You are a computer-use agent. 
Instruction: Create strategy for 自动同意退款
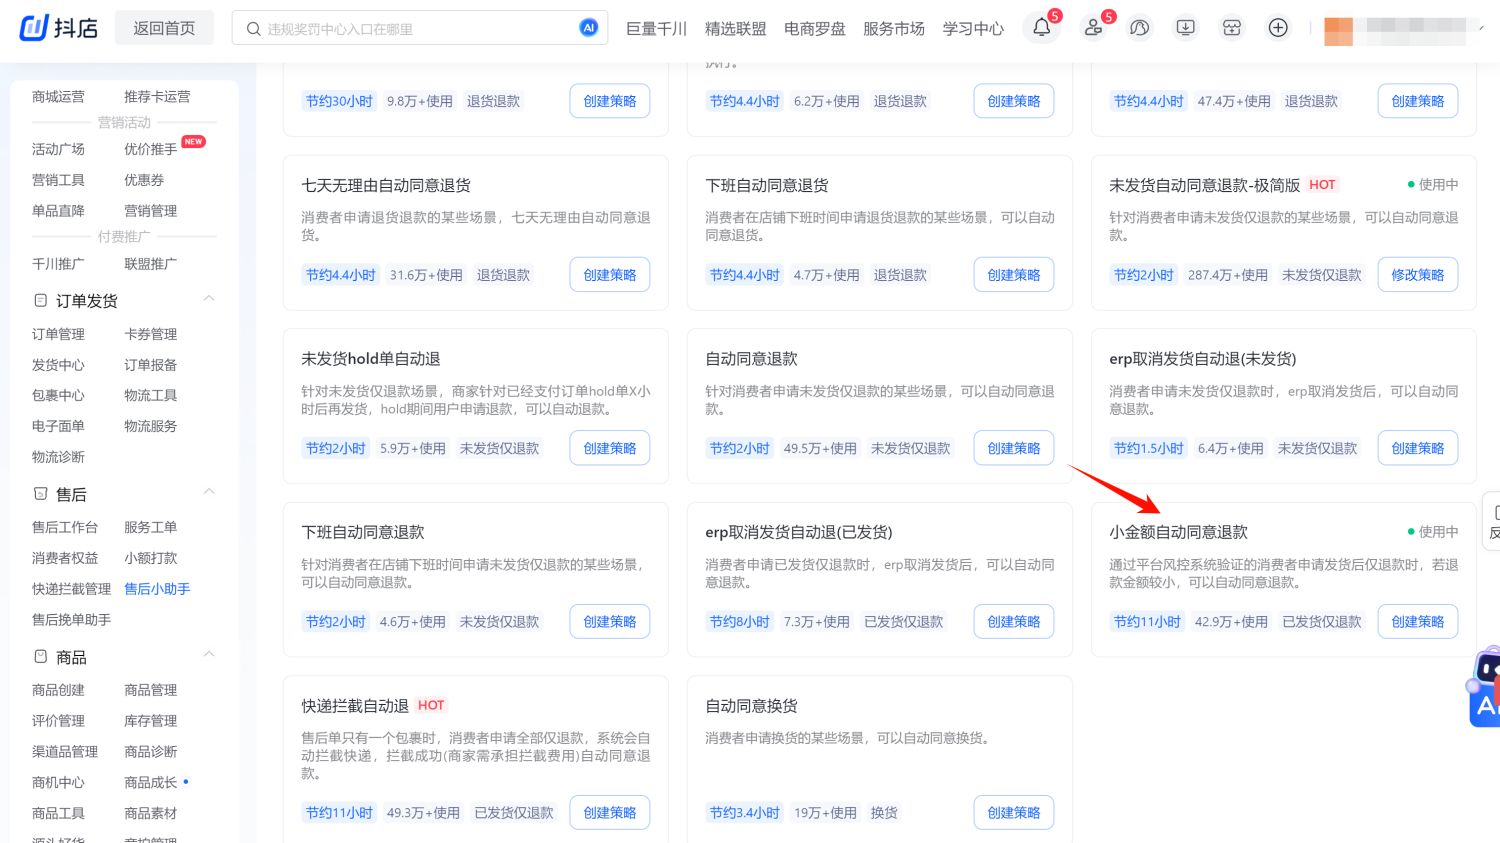[x=1014, y=448]
